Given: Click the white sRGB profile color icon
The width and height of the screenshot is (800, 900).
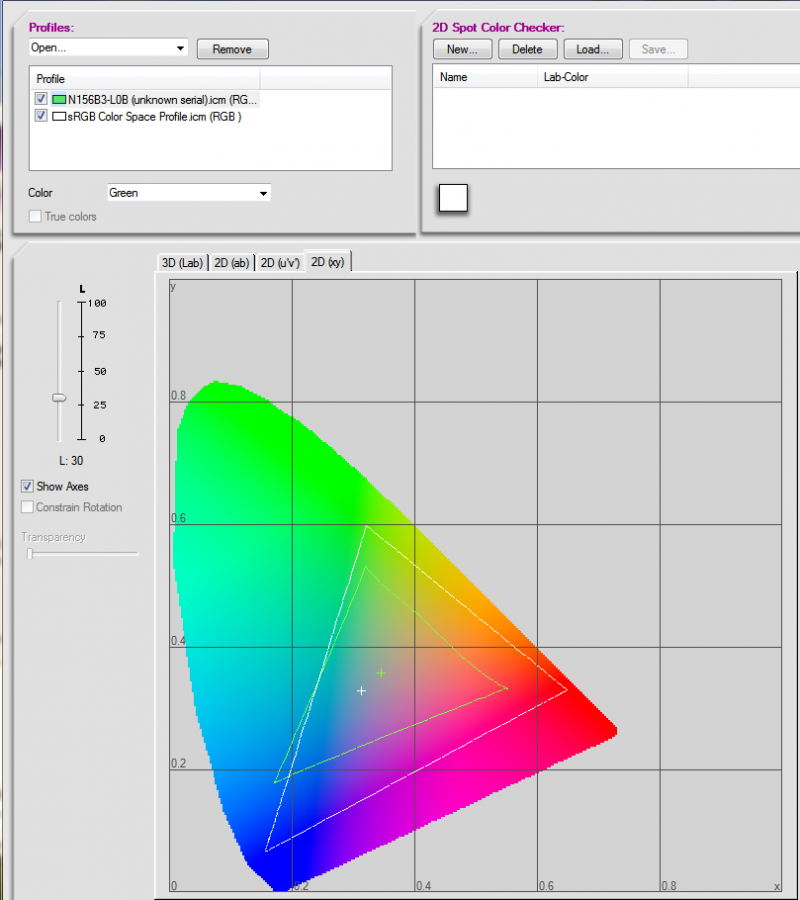Looking at the screenshot, I should click(59, 117).
